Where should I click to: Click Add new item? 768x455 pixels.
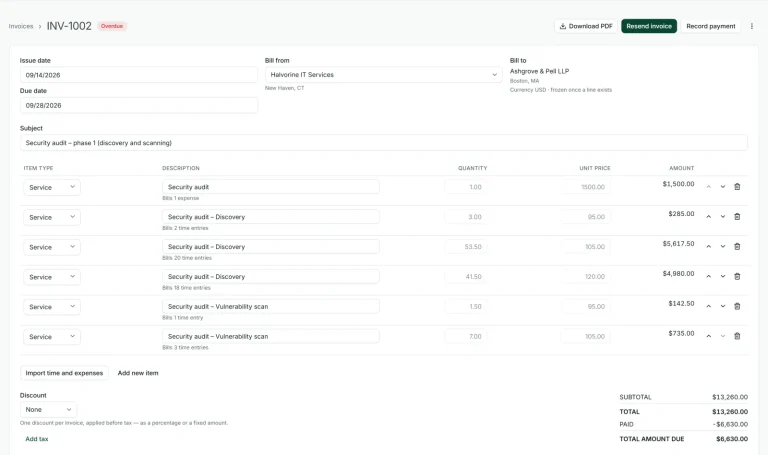click(x=138, y=373)
